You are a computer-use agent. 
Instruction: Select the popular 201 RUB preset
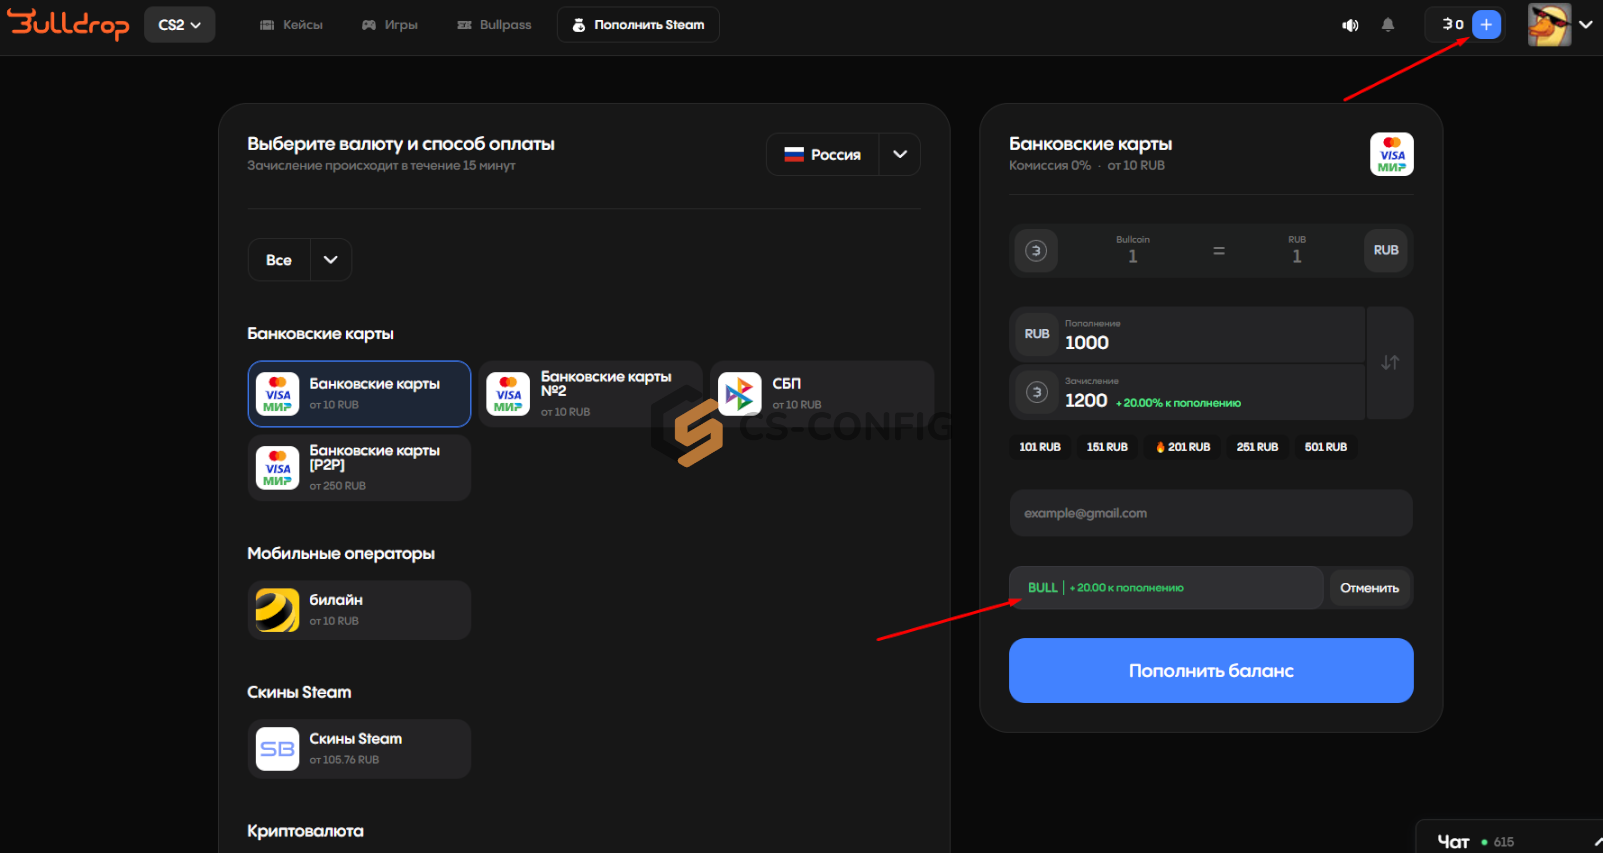[1183, 447]
